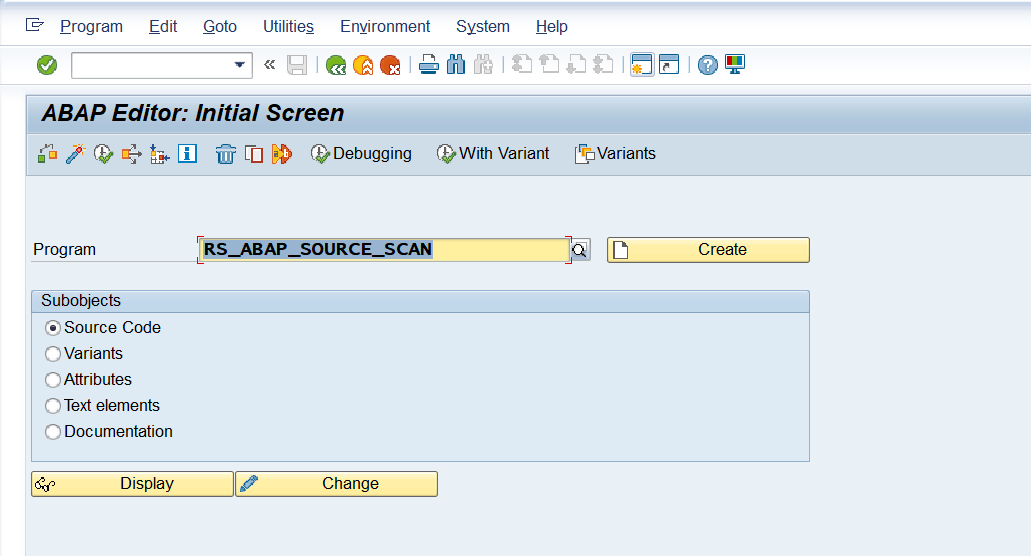
Task: Click the Variants button
Action: pyautogui.click(x=615, y=154)
